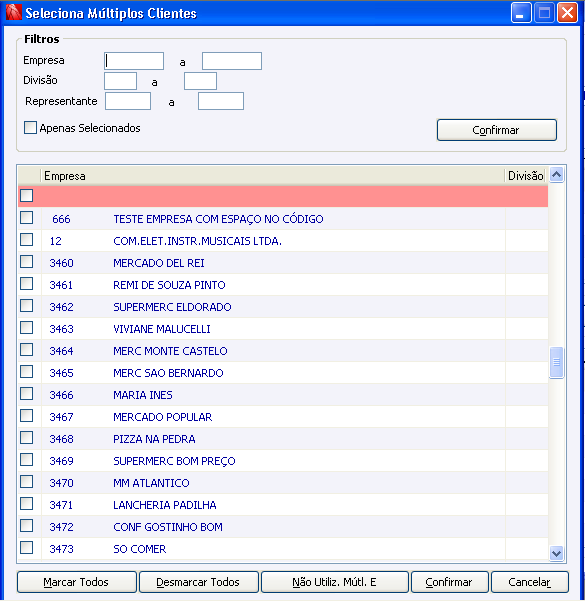Click the scroll up arrow of the list

pos(556,175)
